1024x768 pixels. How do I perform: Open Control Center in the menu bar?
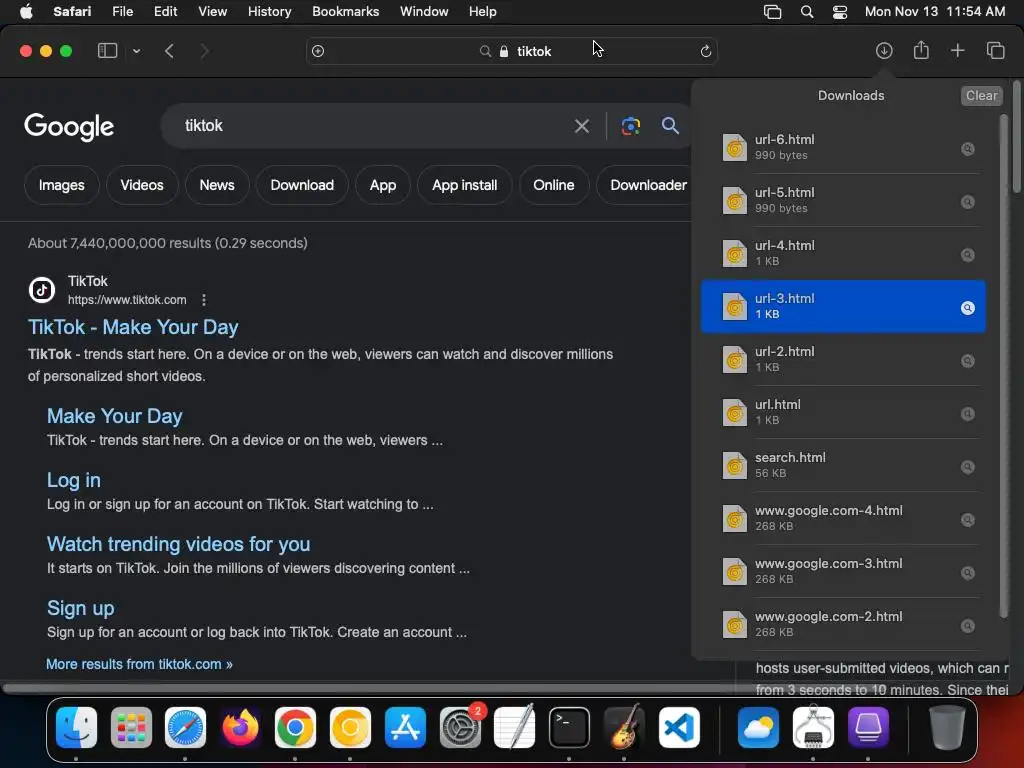tap(840, 12)
